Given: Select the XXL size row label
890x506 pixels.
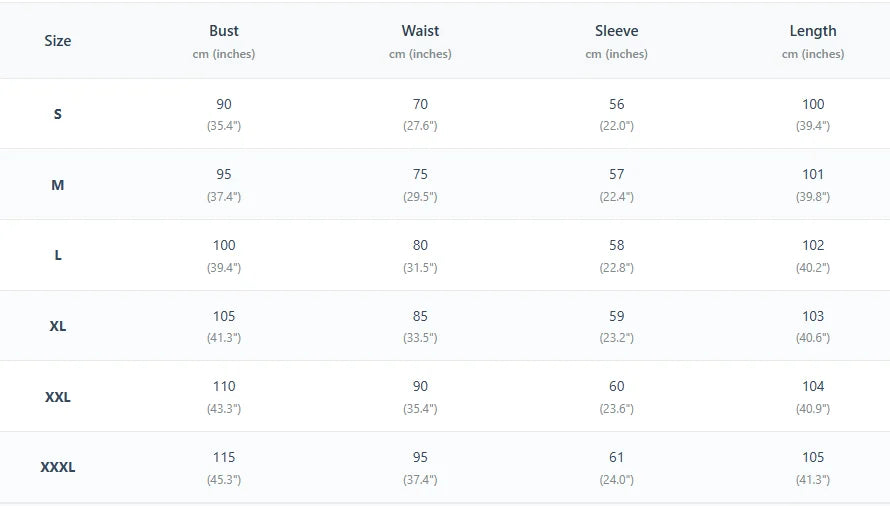Looking at the screenshot, I should click(x=58, y=397).
